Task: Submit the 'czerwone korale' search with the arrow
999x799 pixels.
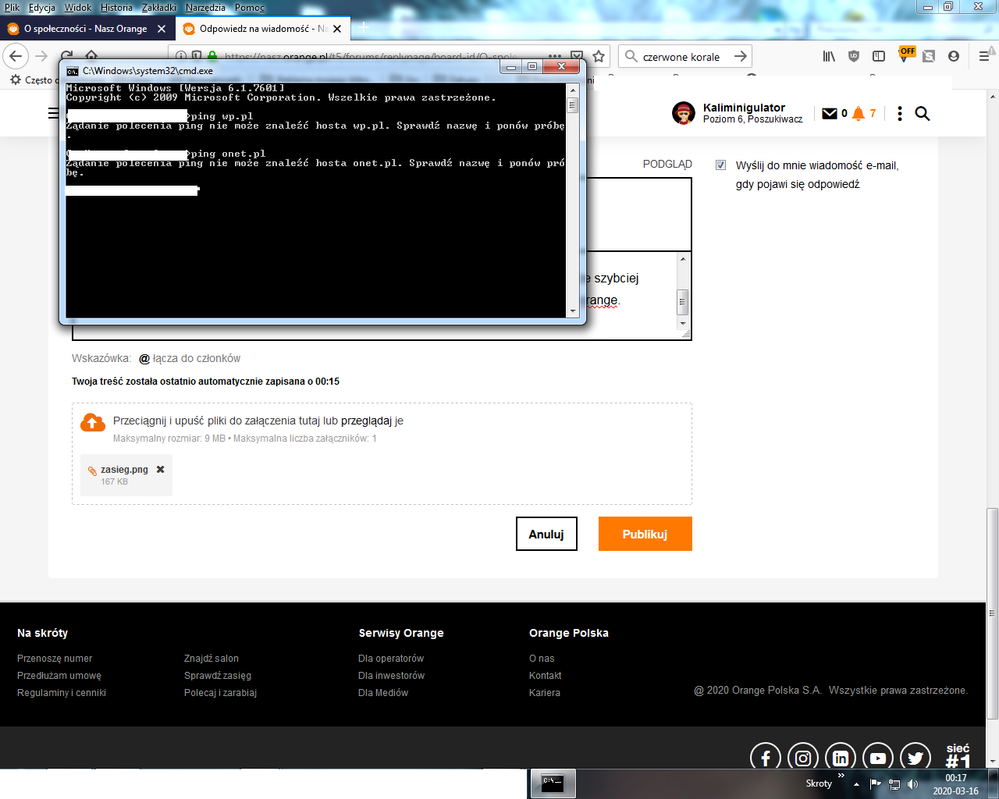Action: click(740, 56)
